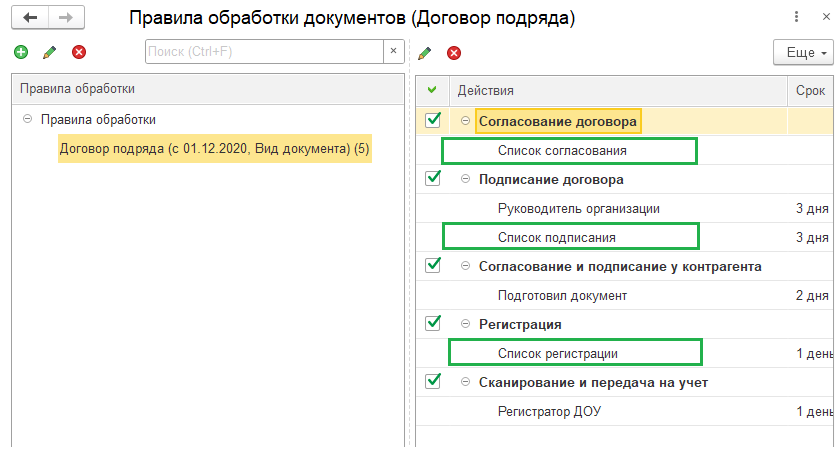Click the left panel pencil edit icon

(50, 52)
